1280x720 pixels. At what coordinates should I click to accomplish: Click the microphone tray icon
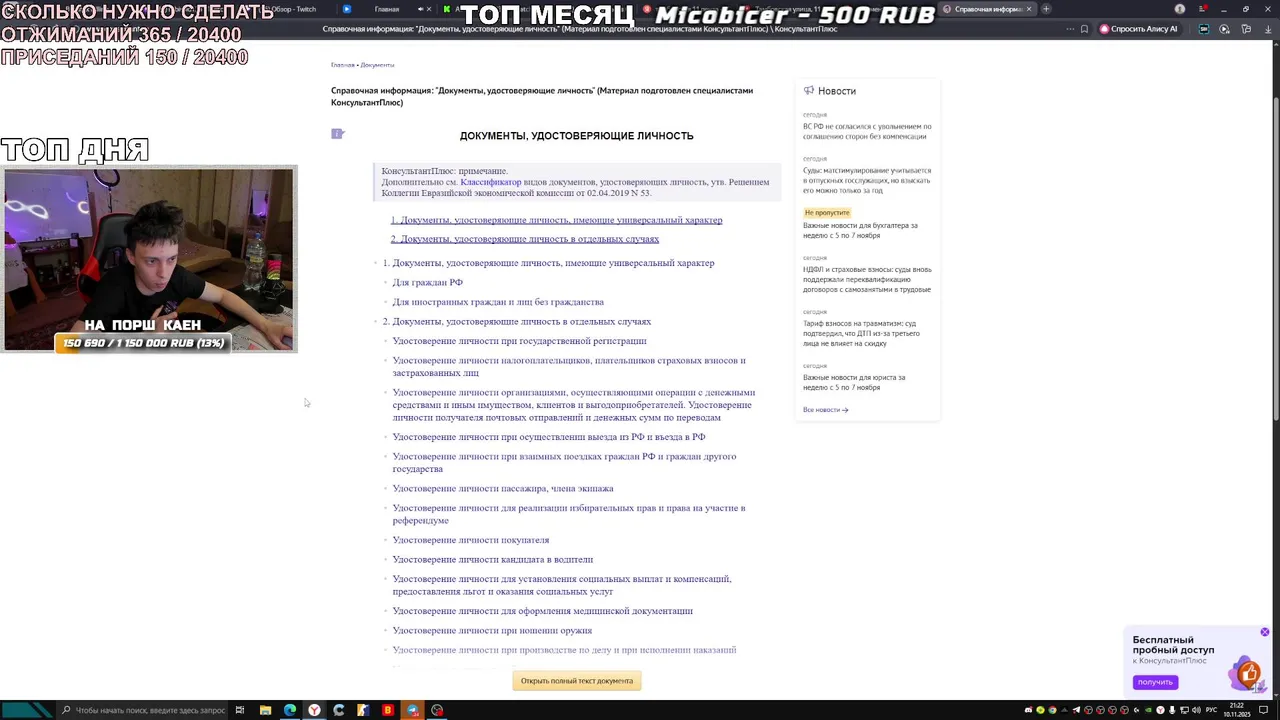1172,710
